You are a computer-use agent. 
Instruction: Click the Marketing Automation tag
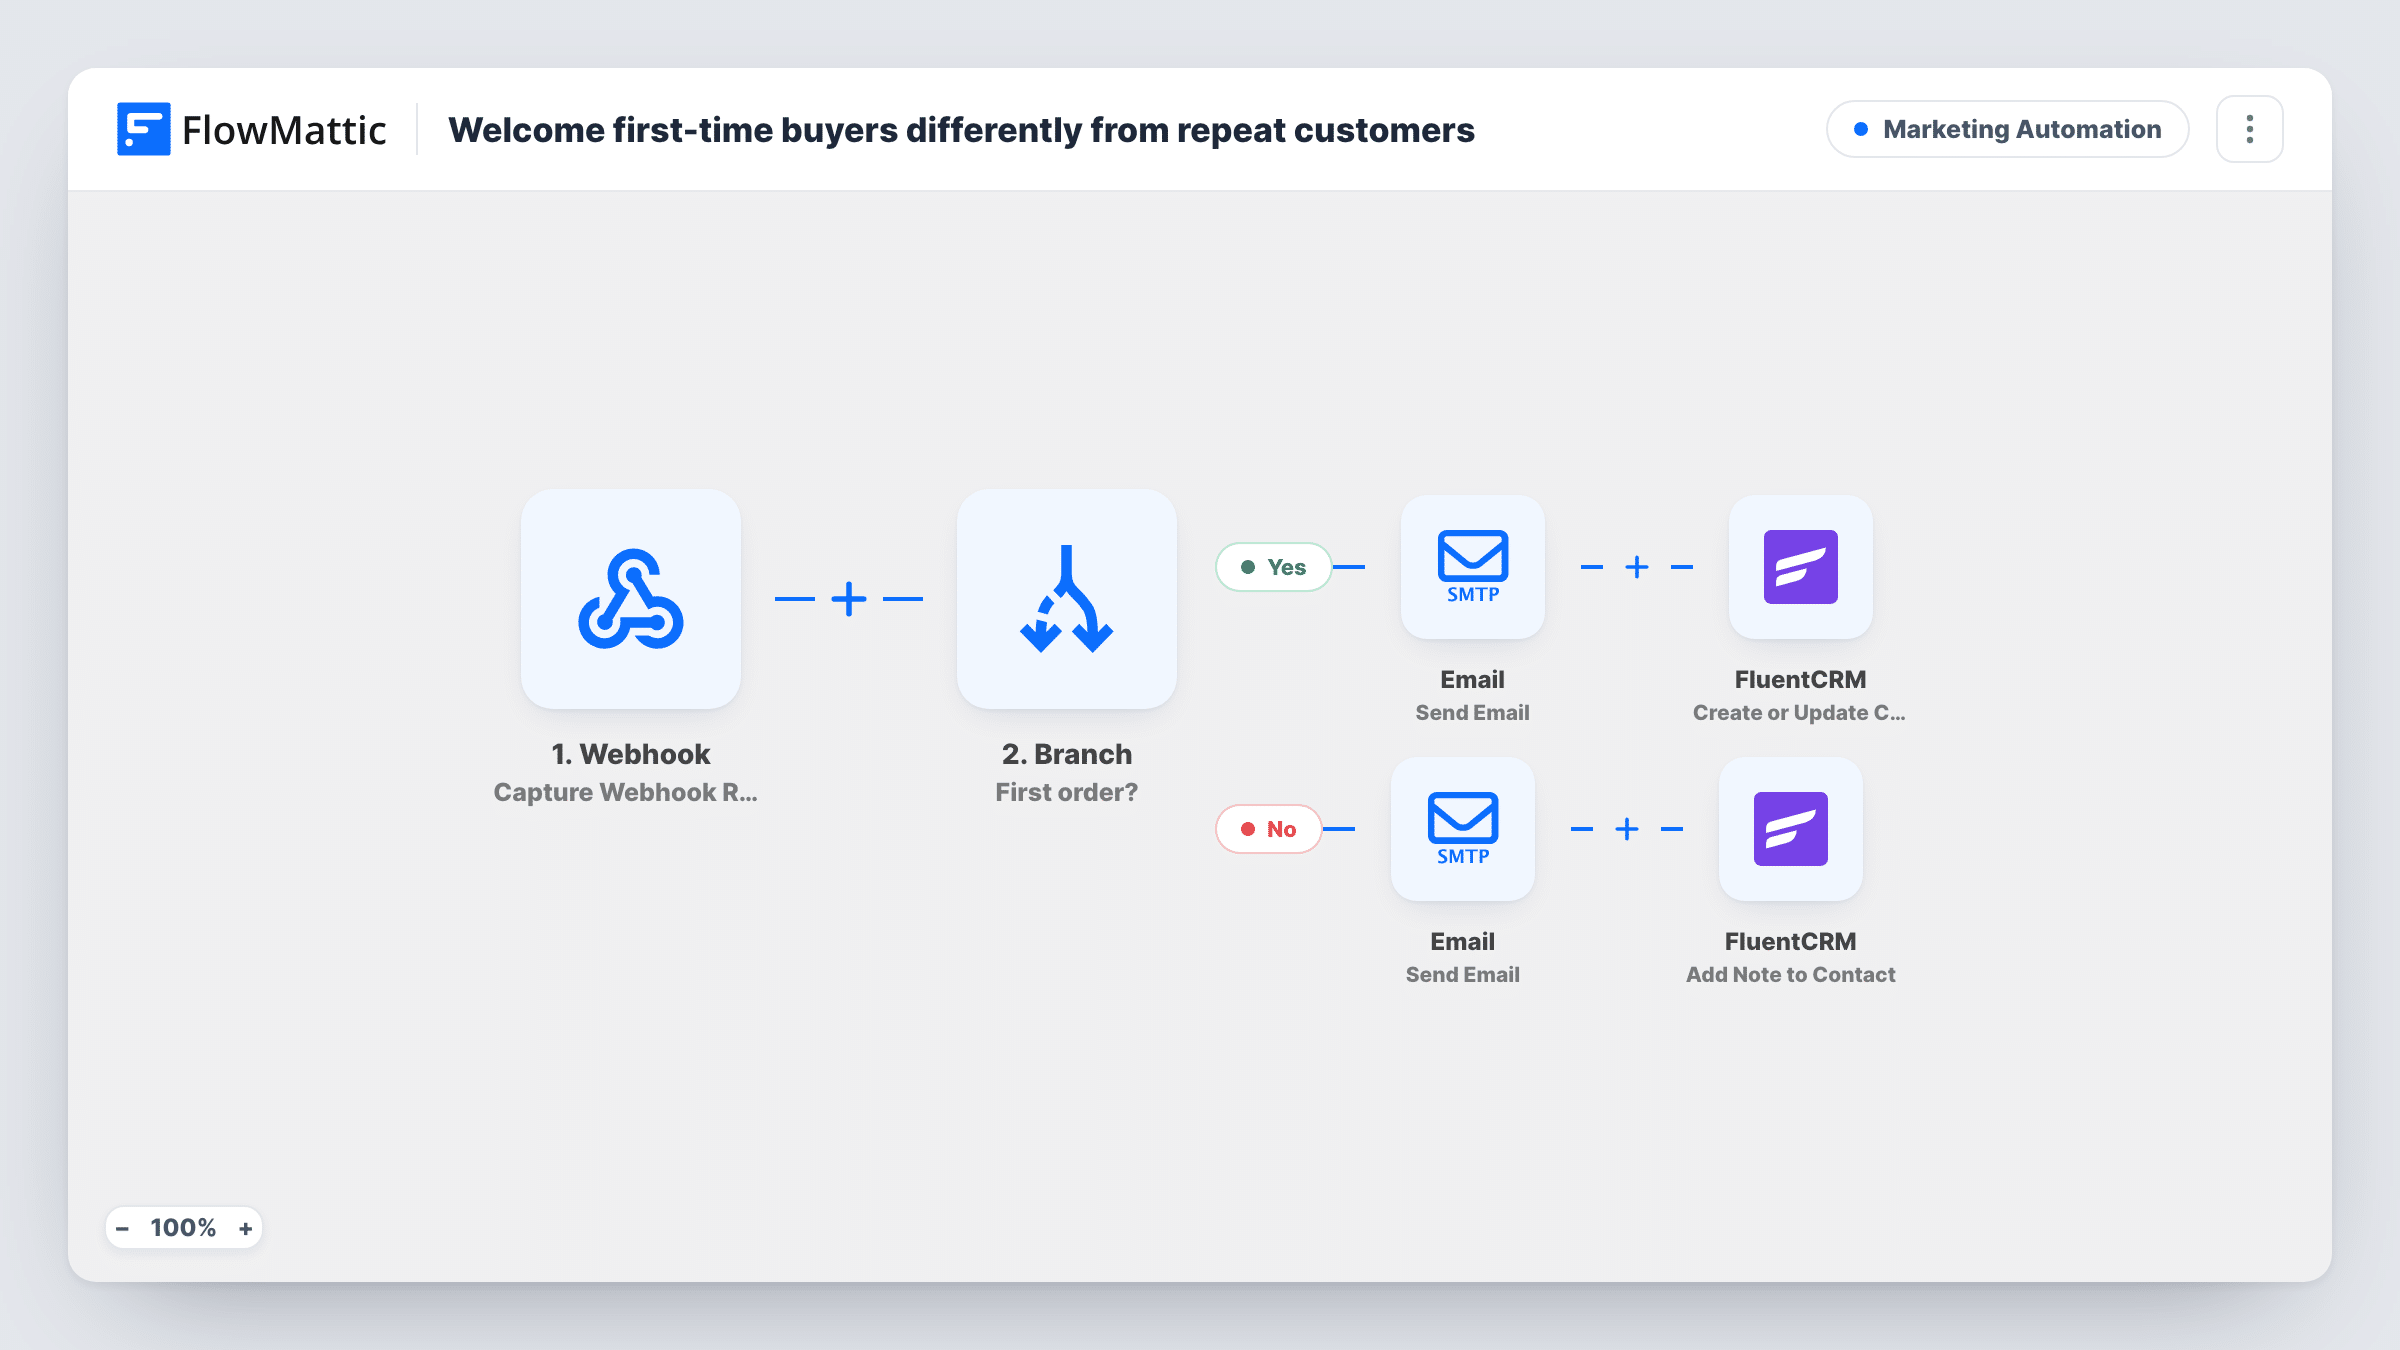coord(2008,129)
